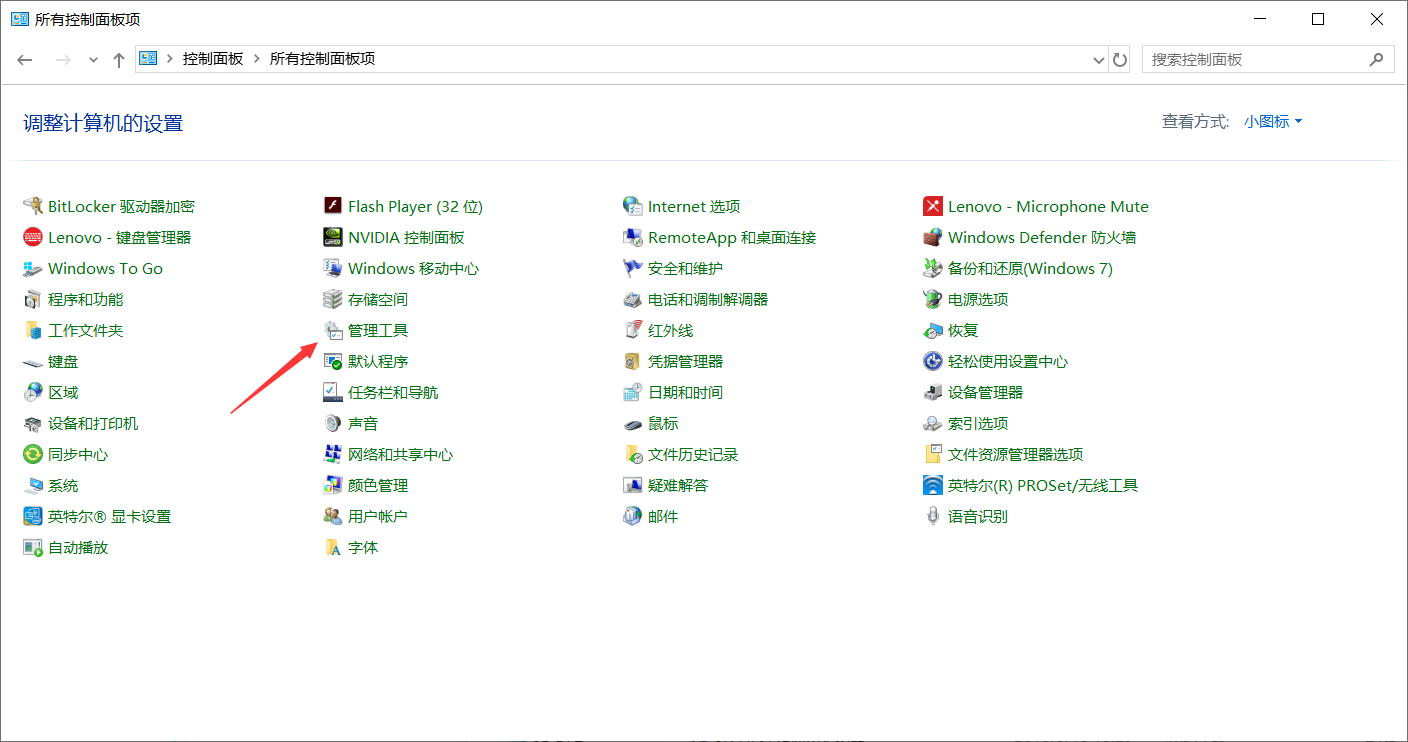Click the up one level arrow
The image size is (1408, 742).
[x=119, y=59]
